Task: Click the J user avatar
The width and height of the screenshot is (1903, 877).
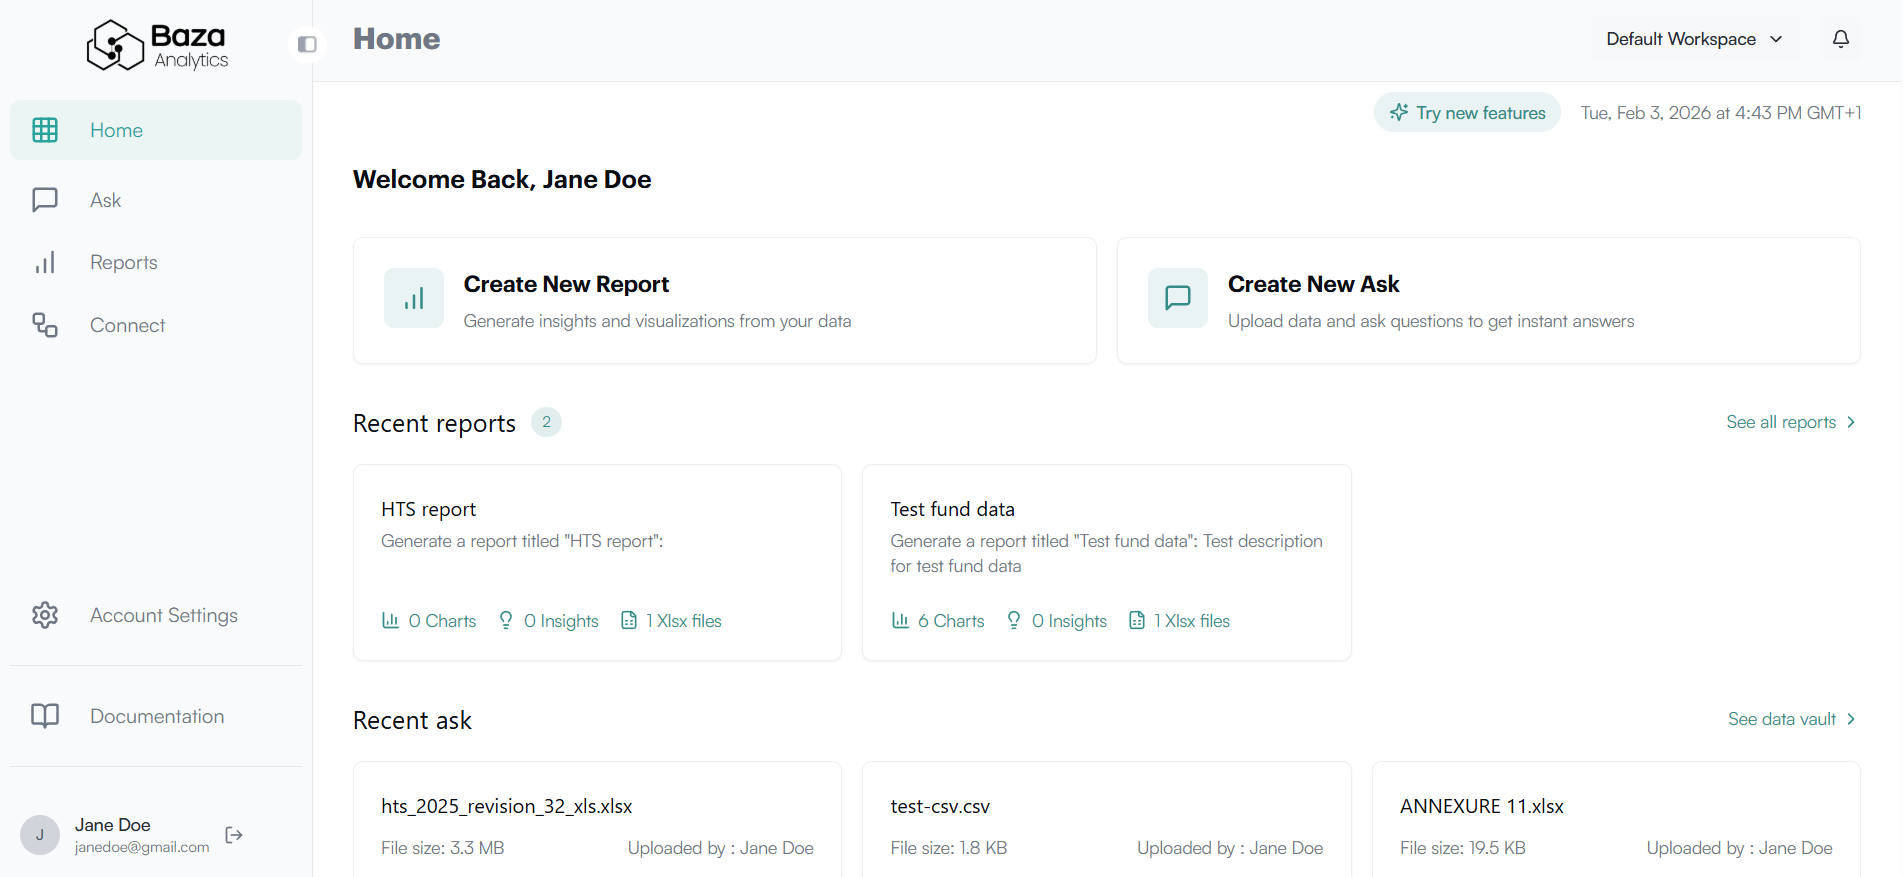Action: 40,835
